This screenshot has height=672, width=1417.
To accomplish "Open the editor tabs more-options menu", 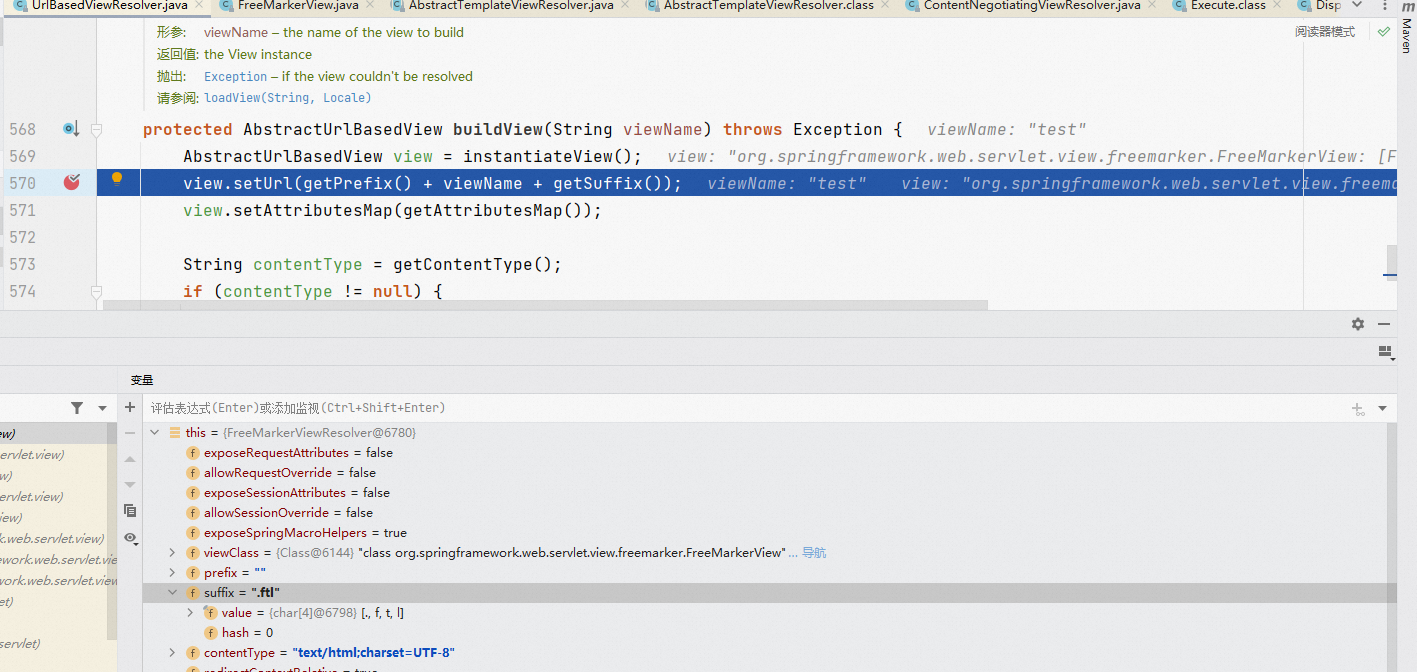I will (x=1384, y=6).
